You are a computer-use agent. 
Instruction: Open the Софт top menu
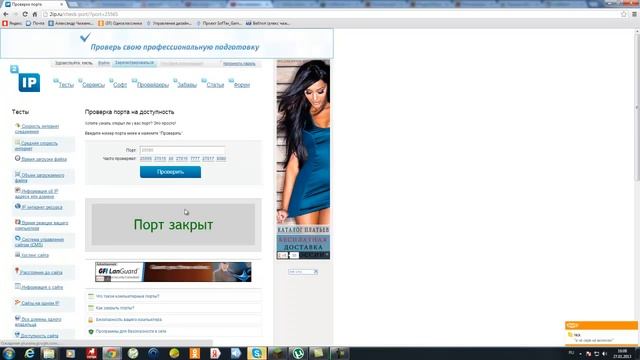120,85
